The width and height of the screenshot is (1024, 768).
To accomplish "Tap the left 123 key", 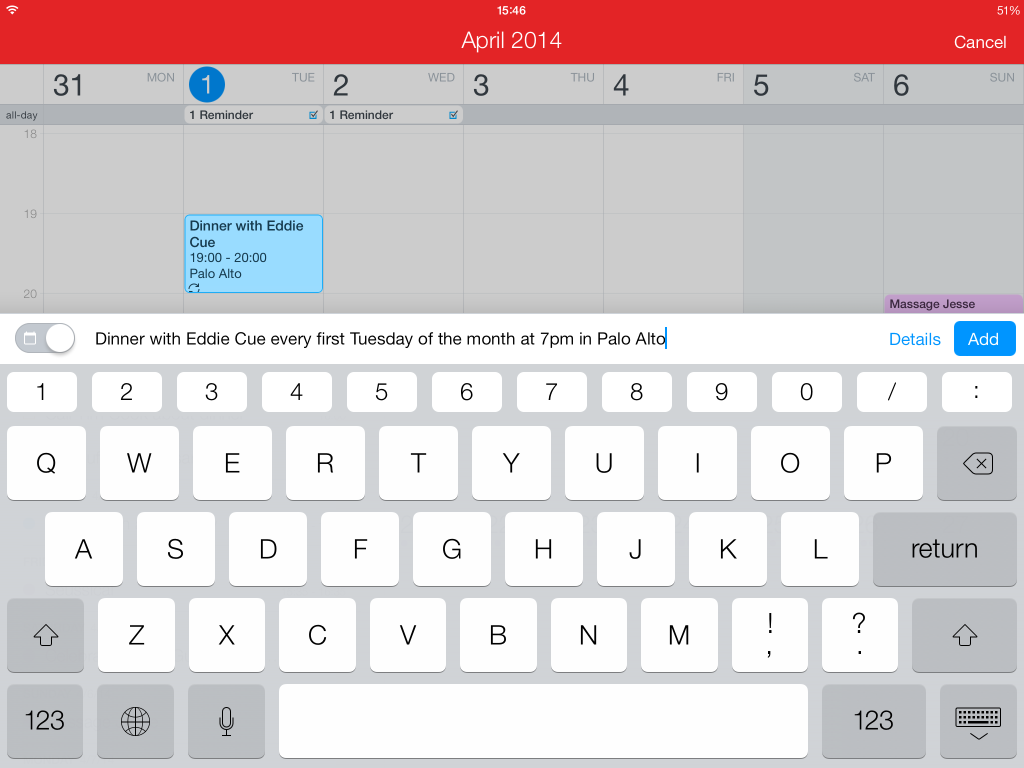I will (44, 721).
